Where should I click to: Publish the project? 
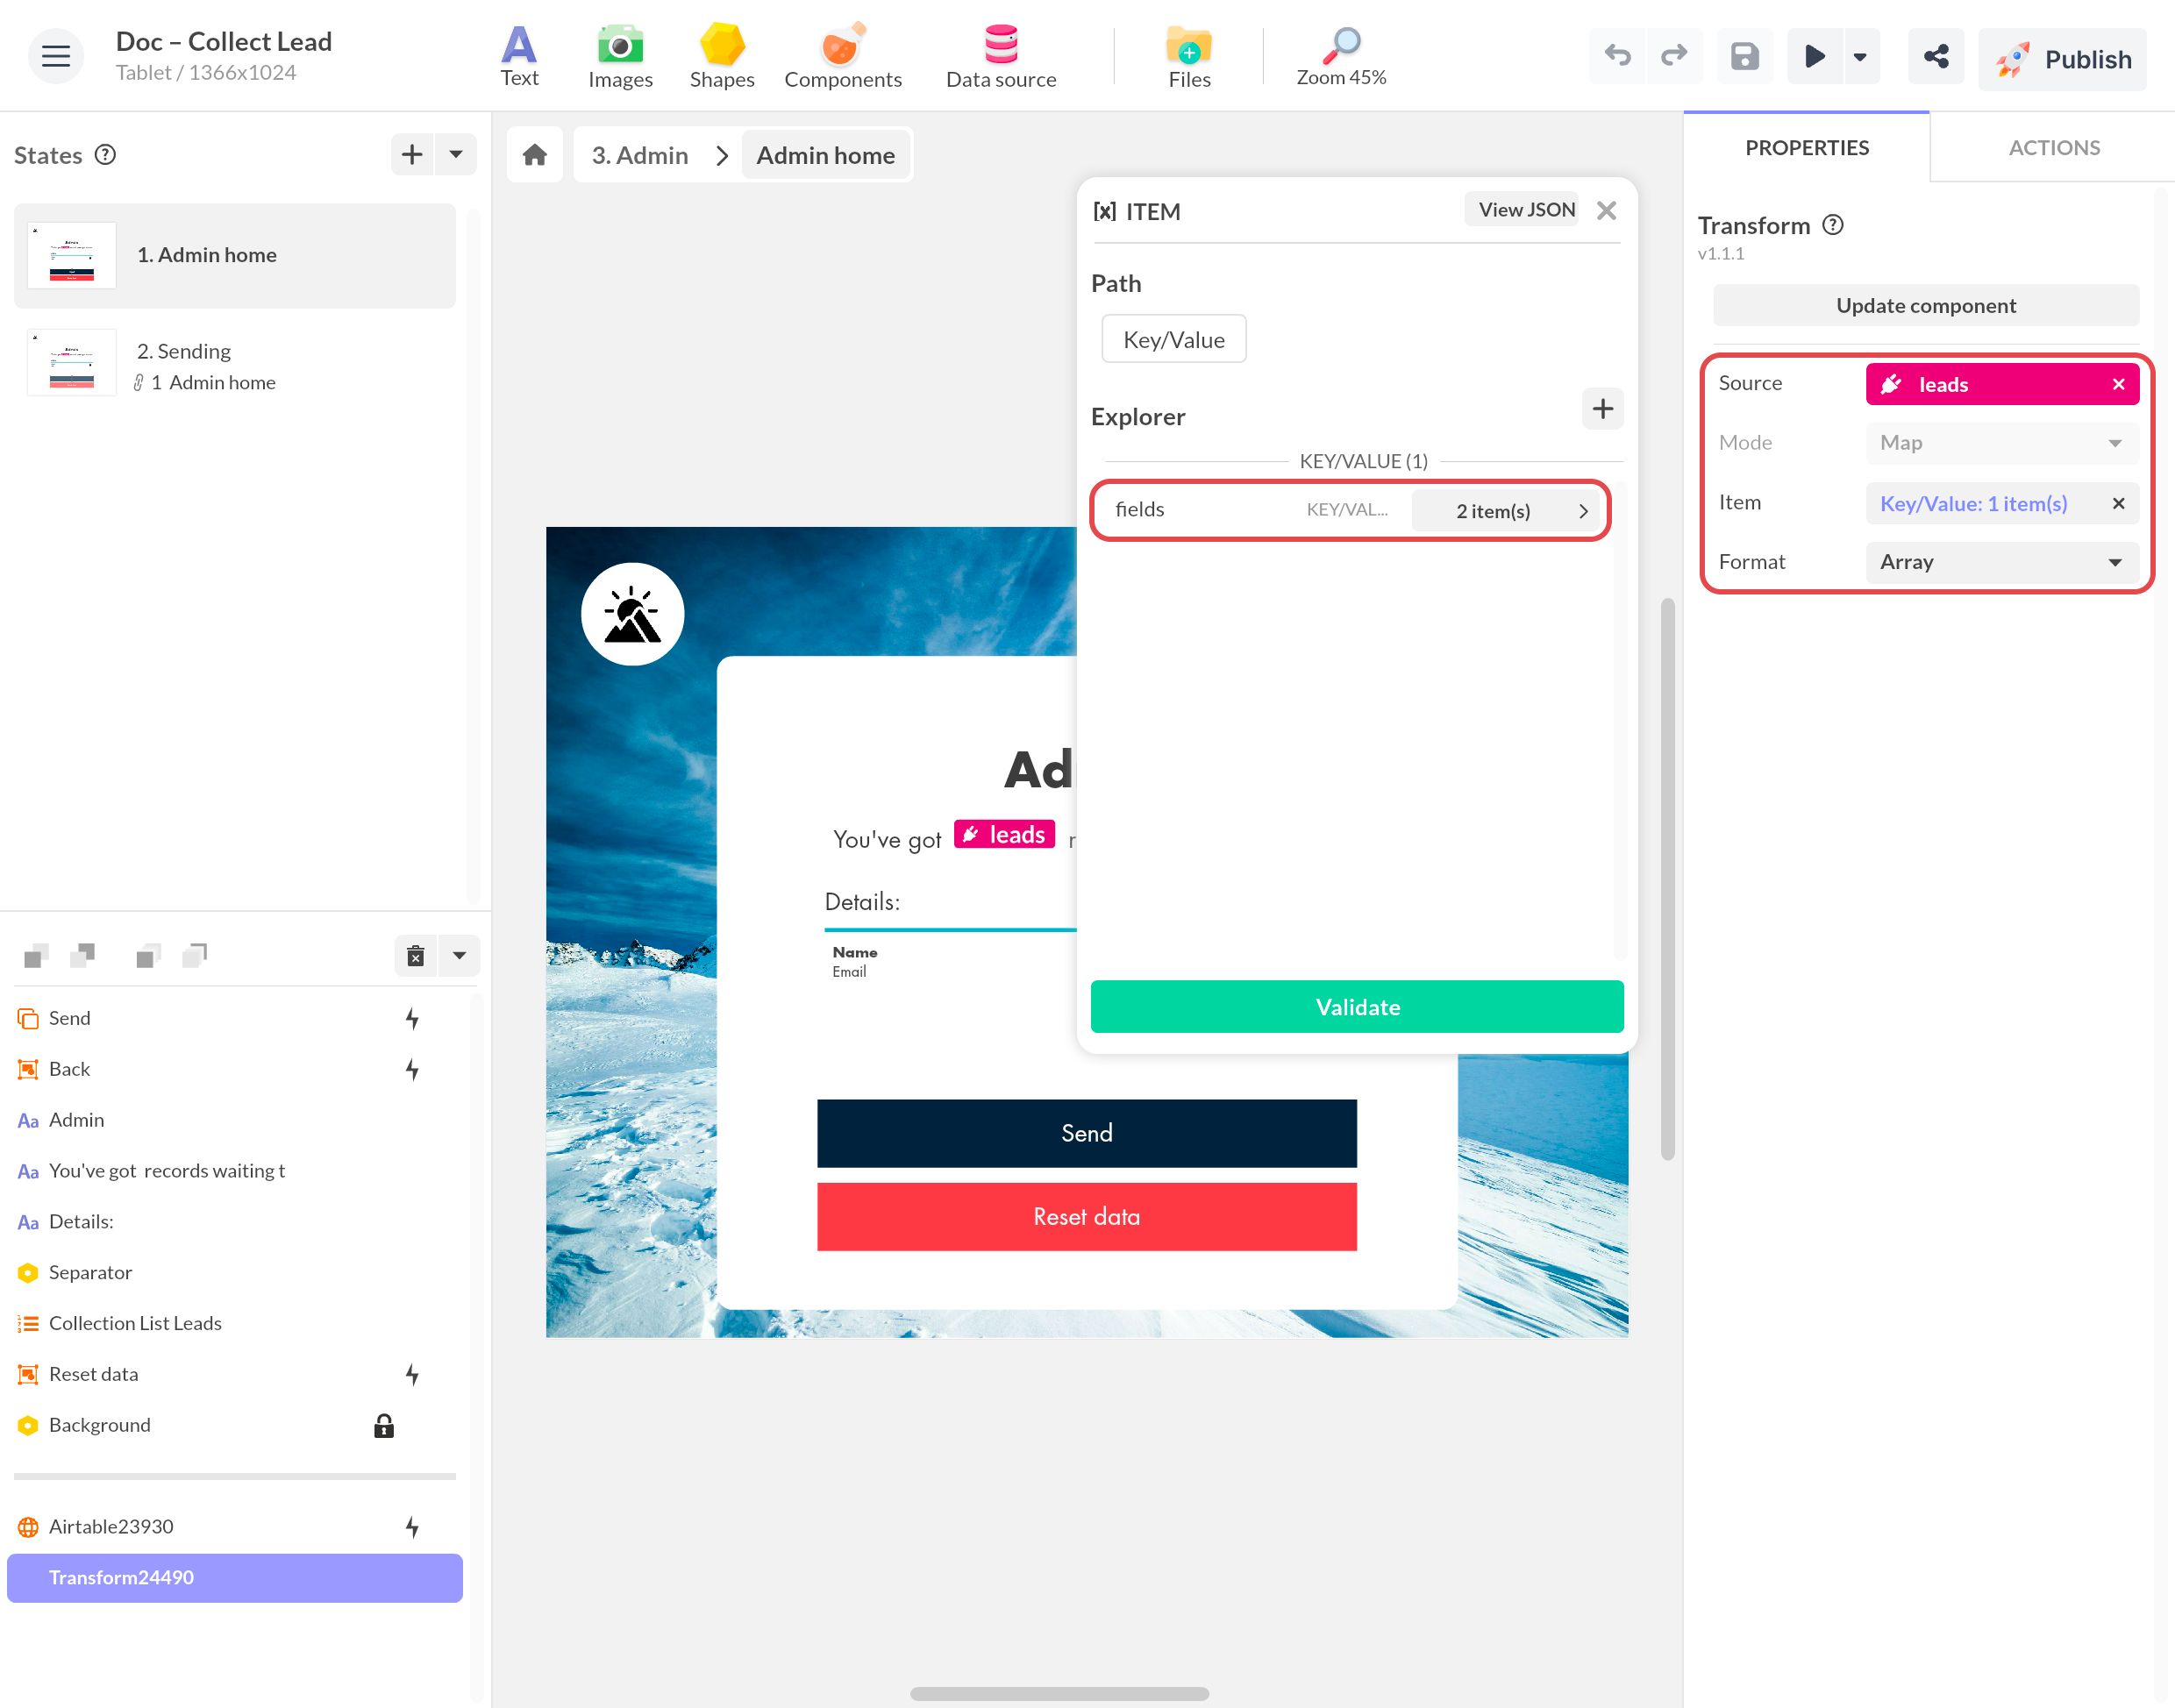point(2062,59)
